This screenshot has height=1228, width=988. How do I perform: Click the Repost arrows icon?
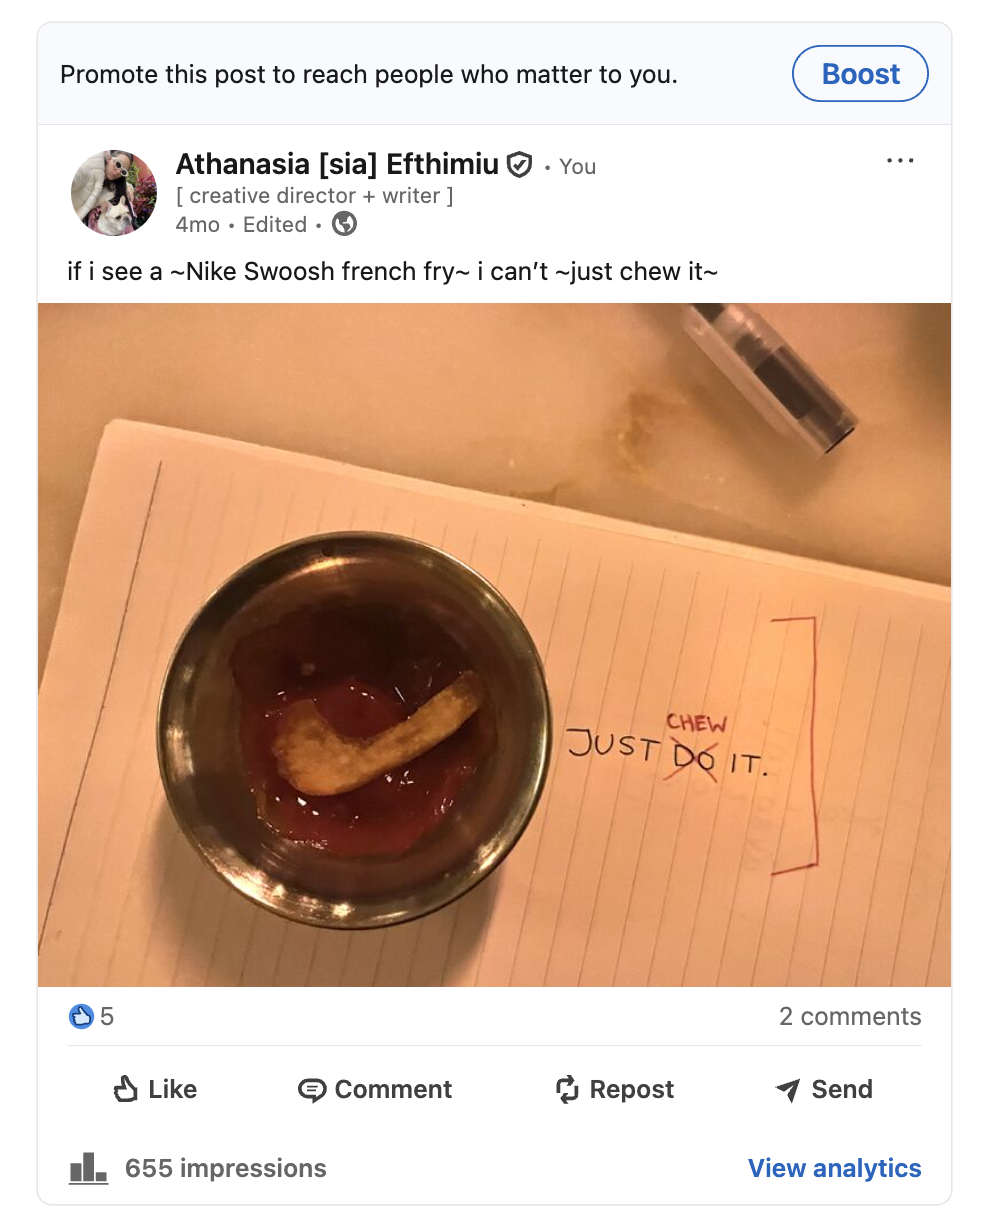567,1089
